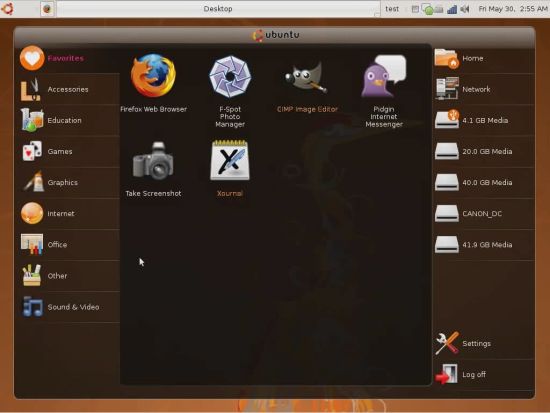
Task: Click 'CANON_DC' label text
Action: [x=482, y=214]
